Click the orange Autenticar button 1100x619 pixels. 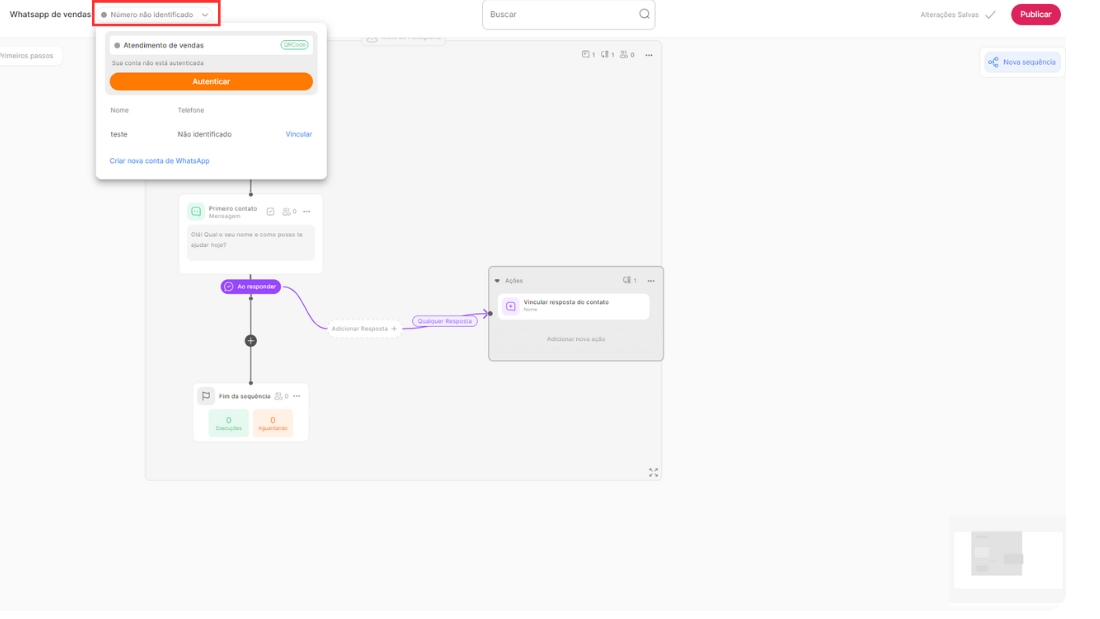(x=211, y=81)
